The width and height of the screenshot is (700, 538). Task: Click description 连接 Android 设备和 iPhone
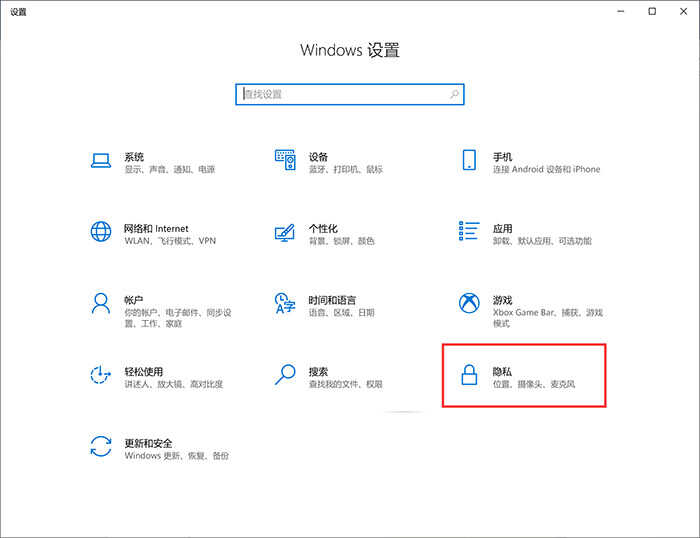546,169
